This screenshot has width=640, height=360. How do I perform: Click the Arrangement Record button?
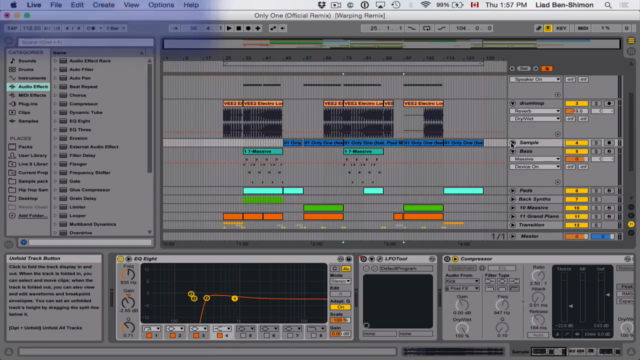248,28
